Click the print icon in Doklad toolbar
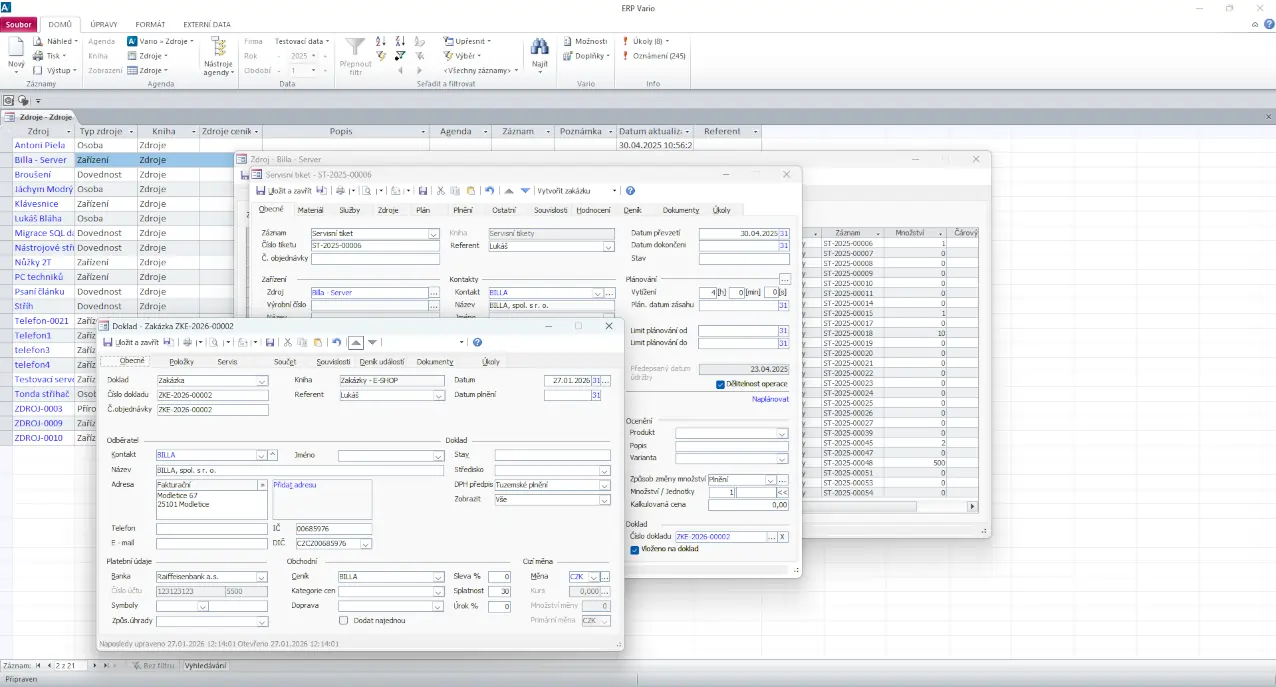1276x687 pixels. coord(186,342)
